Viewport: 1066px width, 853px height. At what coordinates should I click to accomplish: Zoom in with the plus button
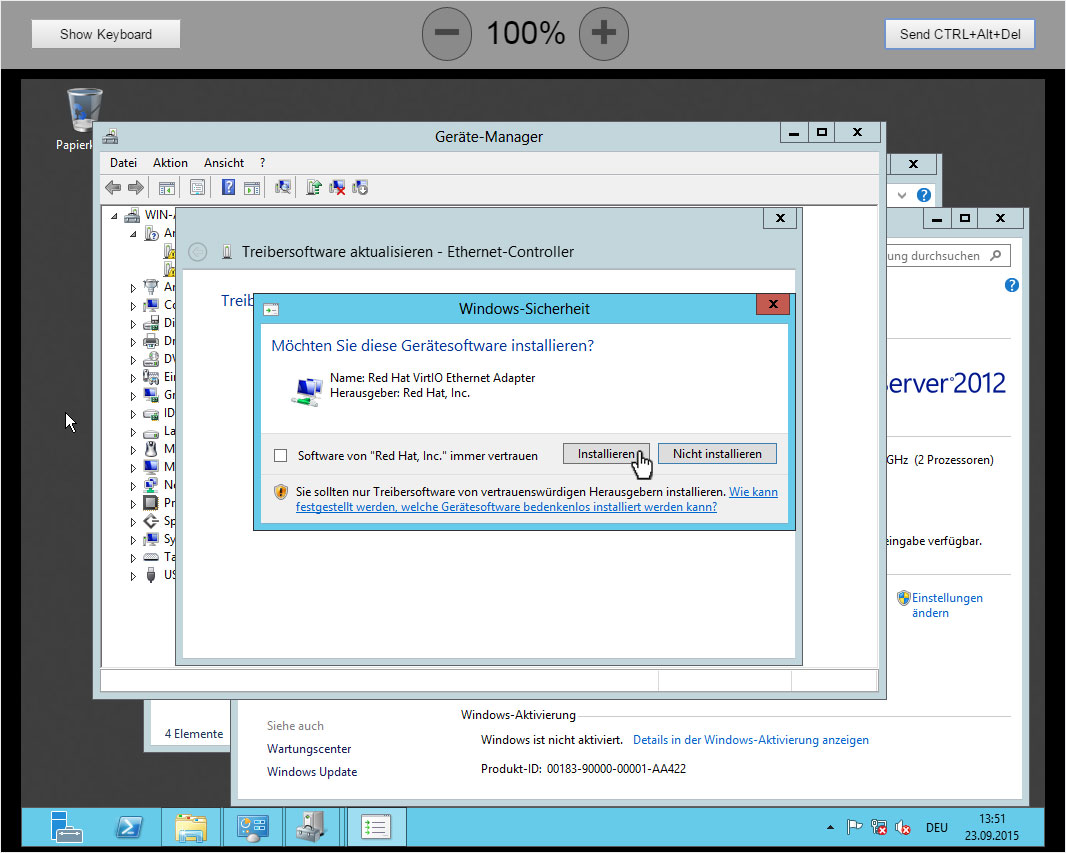tap(604, 33)
